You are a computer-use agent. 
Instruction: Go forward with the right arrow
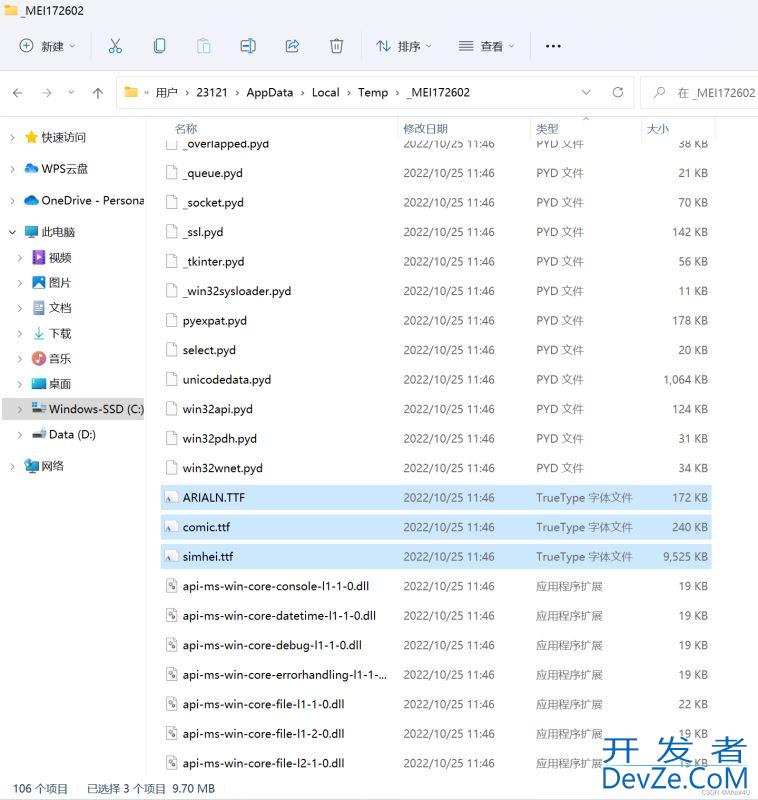(46, 93)
